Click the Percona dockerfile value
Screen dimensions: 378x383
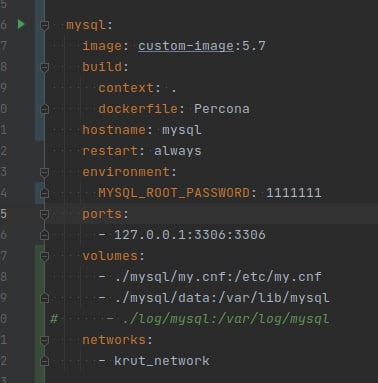(222, 109)
